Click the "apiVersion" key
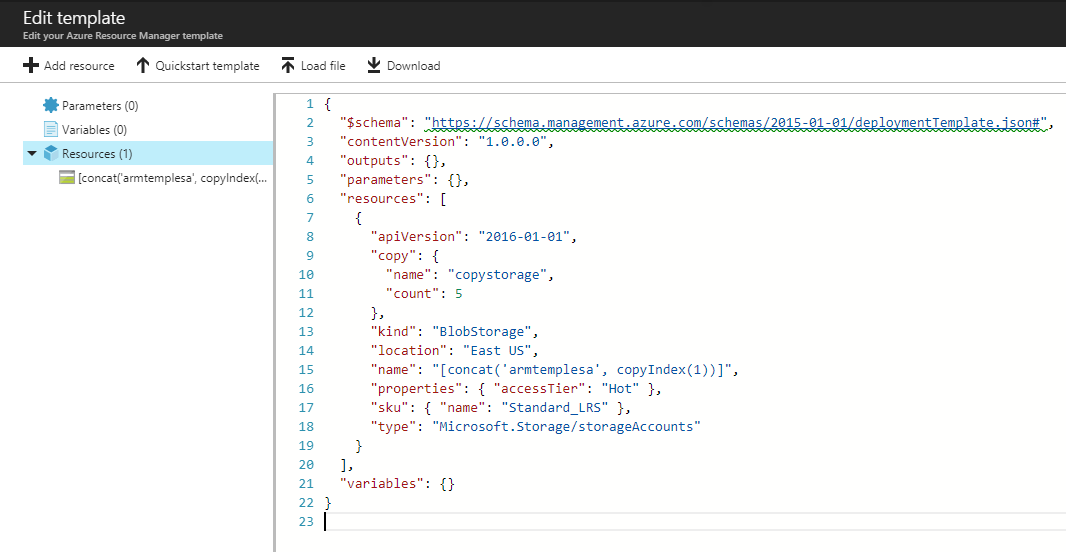This screenshot has width=1066, height=552. (x=417, y=237)
